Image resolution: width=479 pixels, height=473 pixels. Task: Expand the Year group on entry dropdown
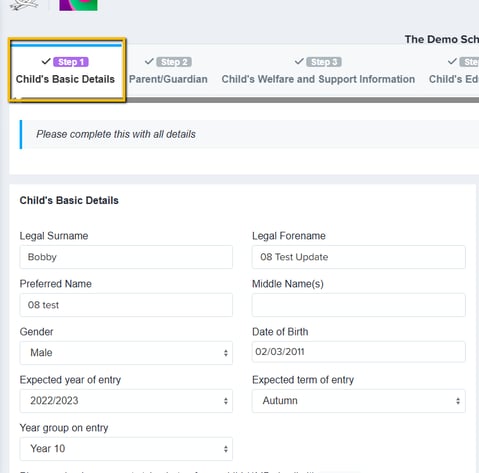126,449
